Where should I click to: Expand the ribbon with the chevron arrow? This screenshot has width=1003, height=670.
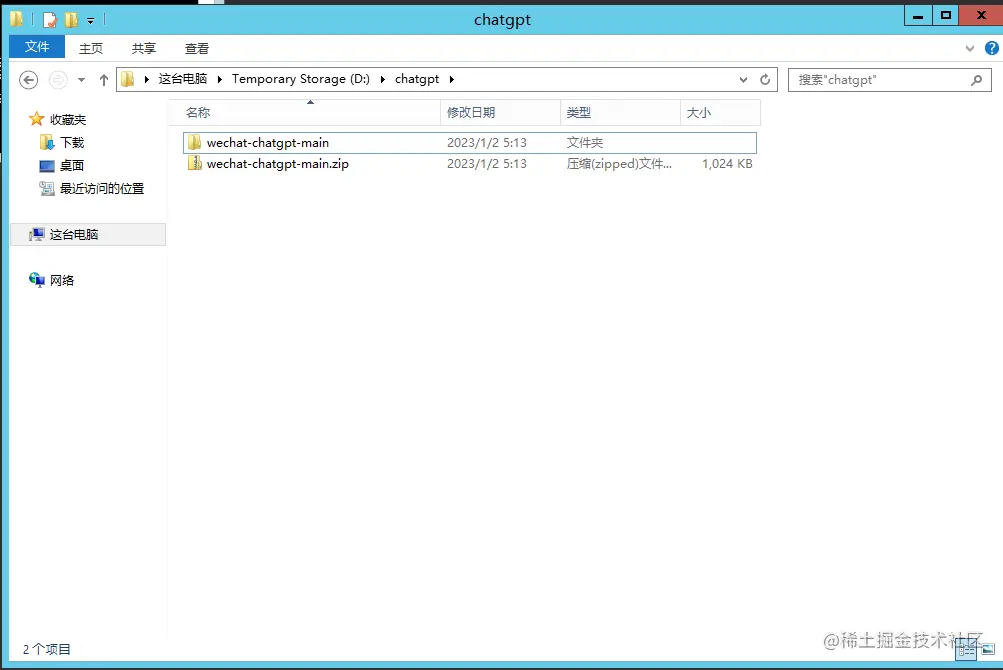click(970, 48)
